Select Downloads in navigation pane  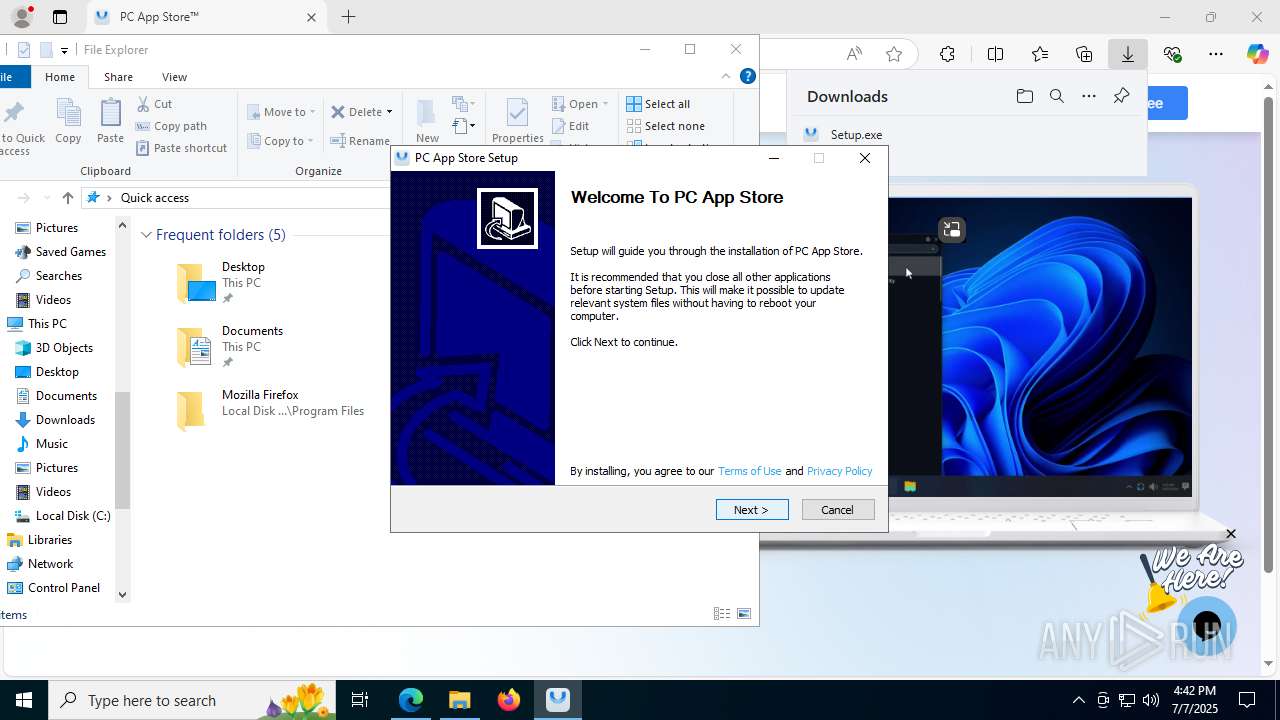[56, 420]
